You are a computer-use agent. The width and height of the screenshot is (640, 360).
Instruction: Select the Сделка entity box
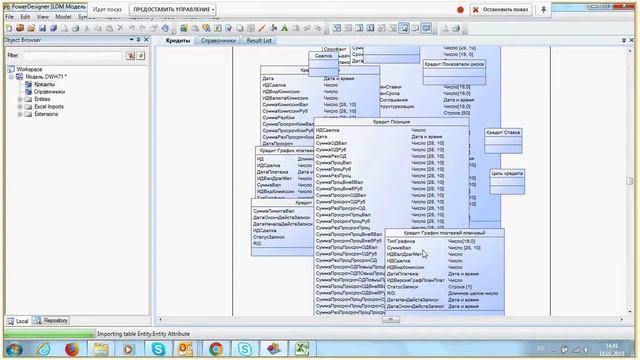tap(323, 64)
